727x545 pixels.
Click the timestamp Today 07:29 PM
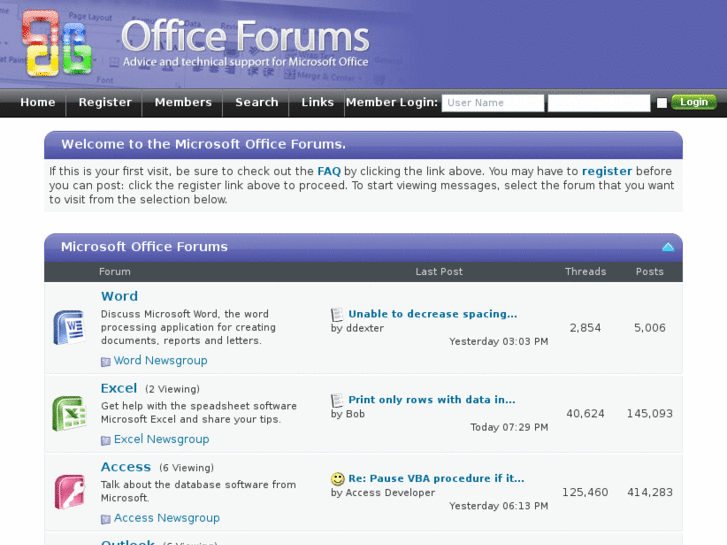tap(509, 427)
